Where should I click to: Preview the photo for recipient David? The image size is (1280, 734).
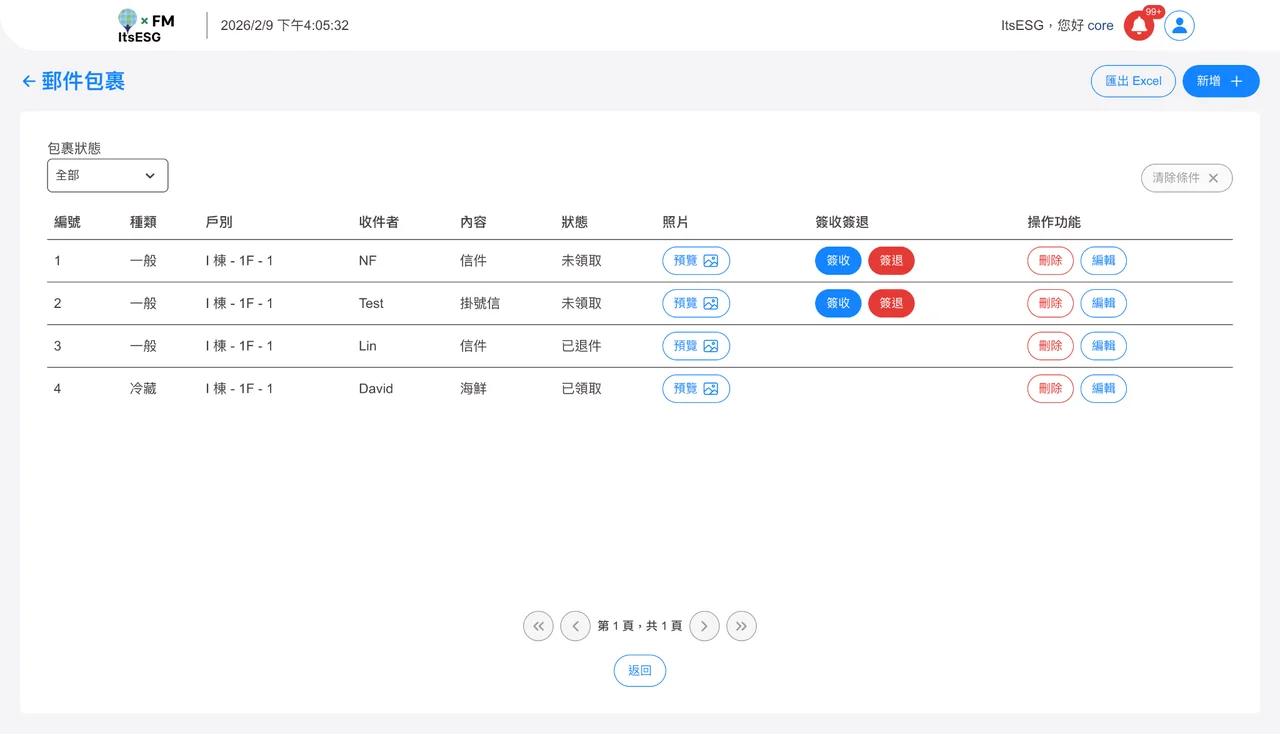(x=696, y=388)
